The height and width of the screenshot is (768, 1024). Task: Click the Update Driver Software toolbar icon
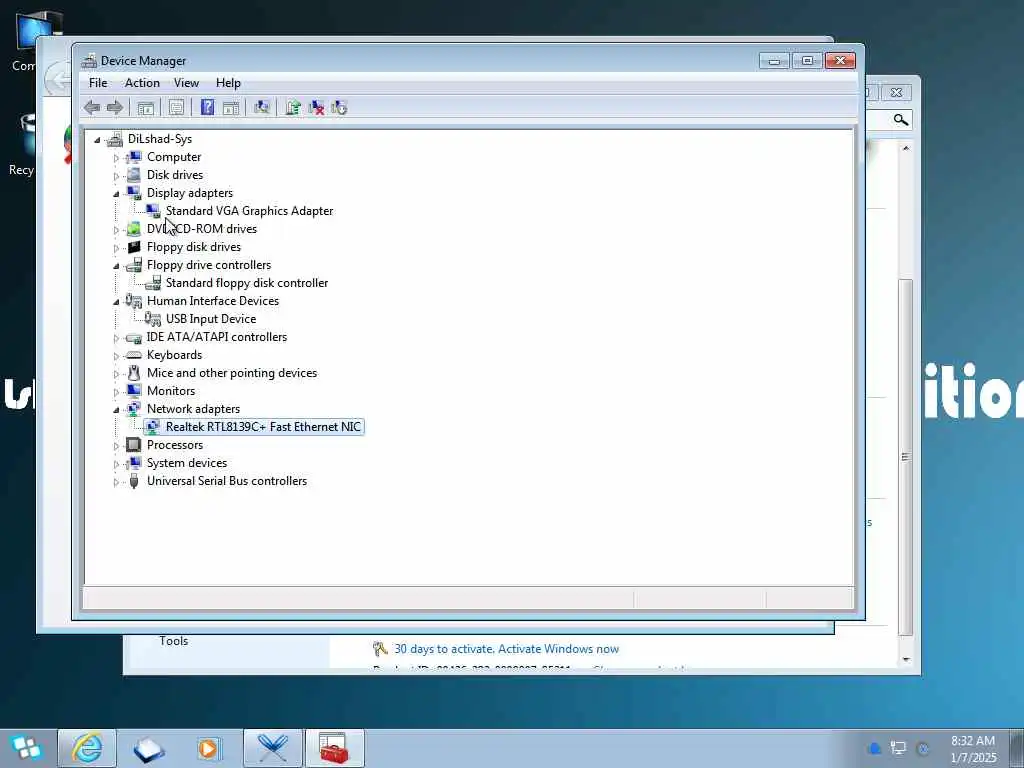point(293,107)
